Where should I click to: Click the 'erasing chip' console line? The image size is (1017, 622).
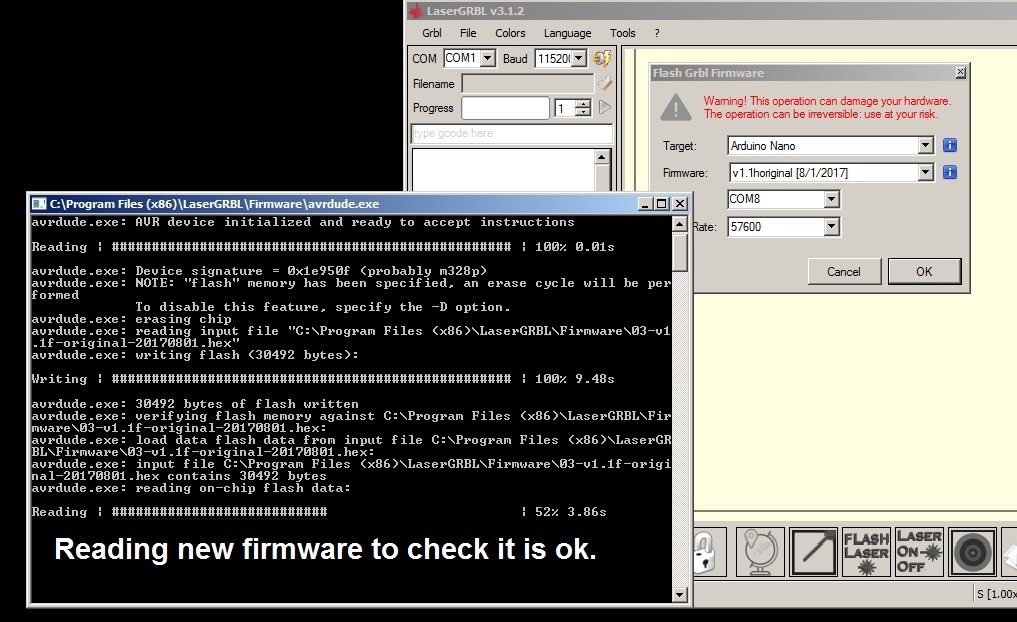pyautogui.click(x=131, y=319)
